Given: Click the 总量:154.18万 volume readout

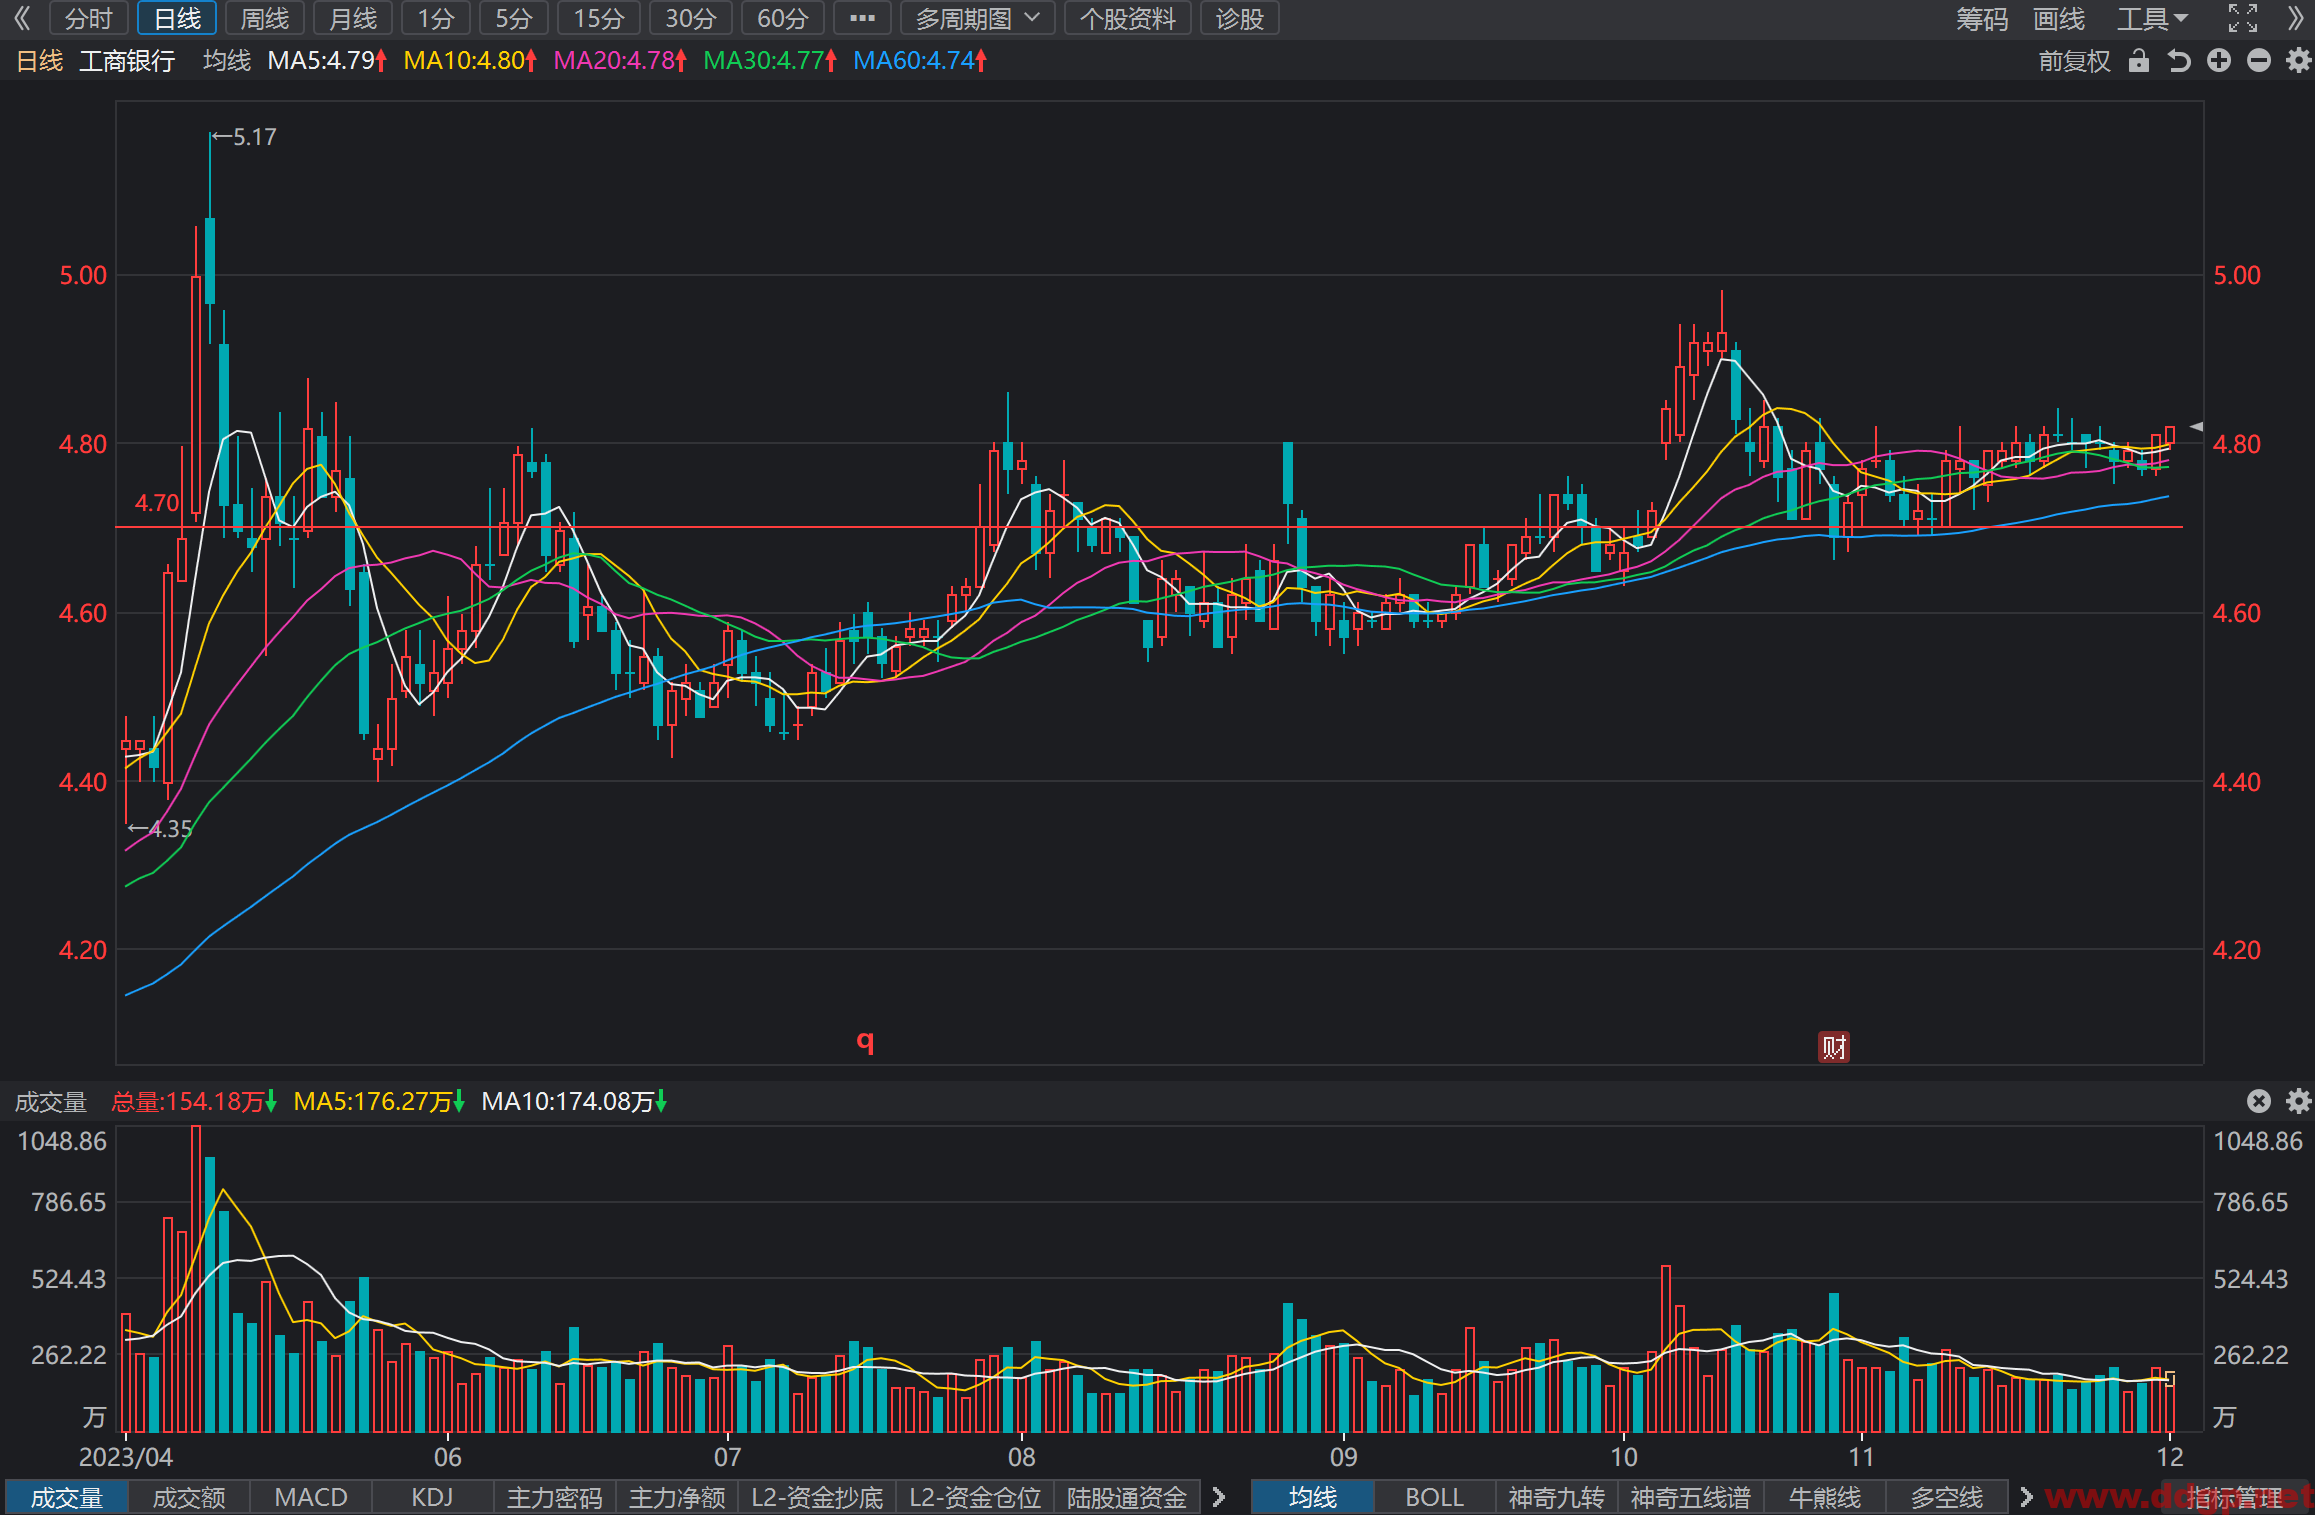Looking at the screenshot, I should tap(194, 1101).
